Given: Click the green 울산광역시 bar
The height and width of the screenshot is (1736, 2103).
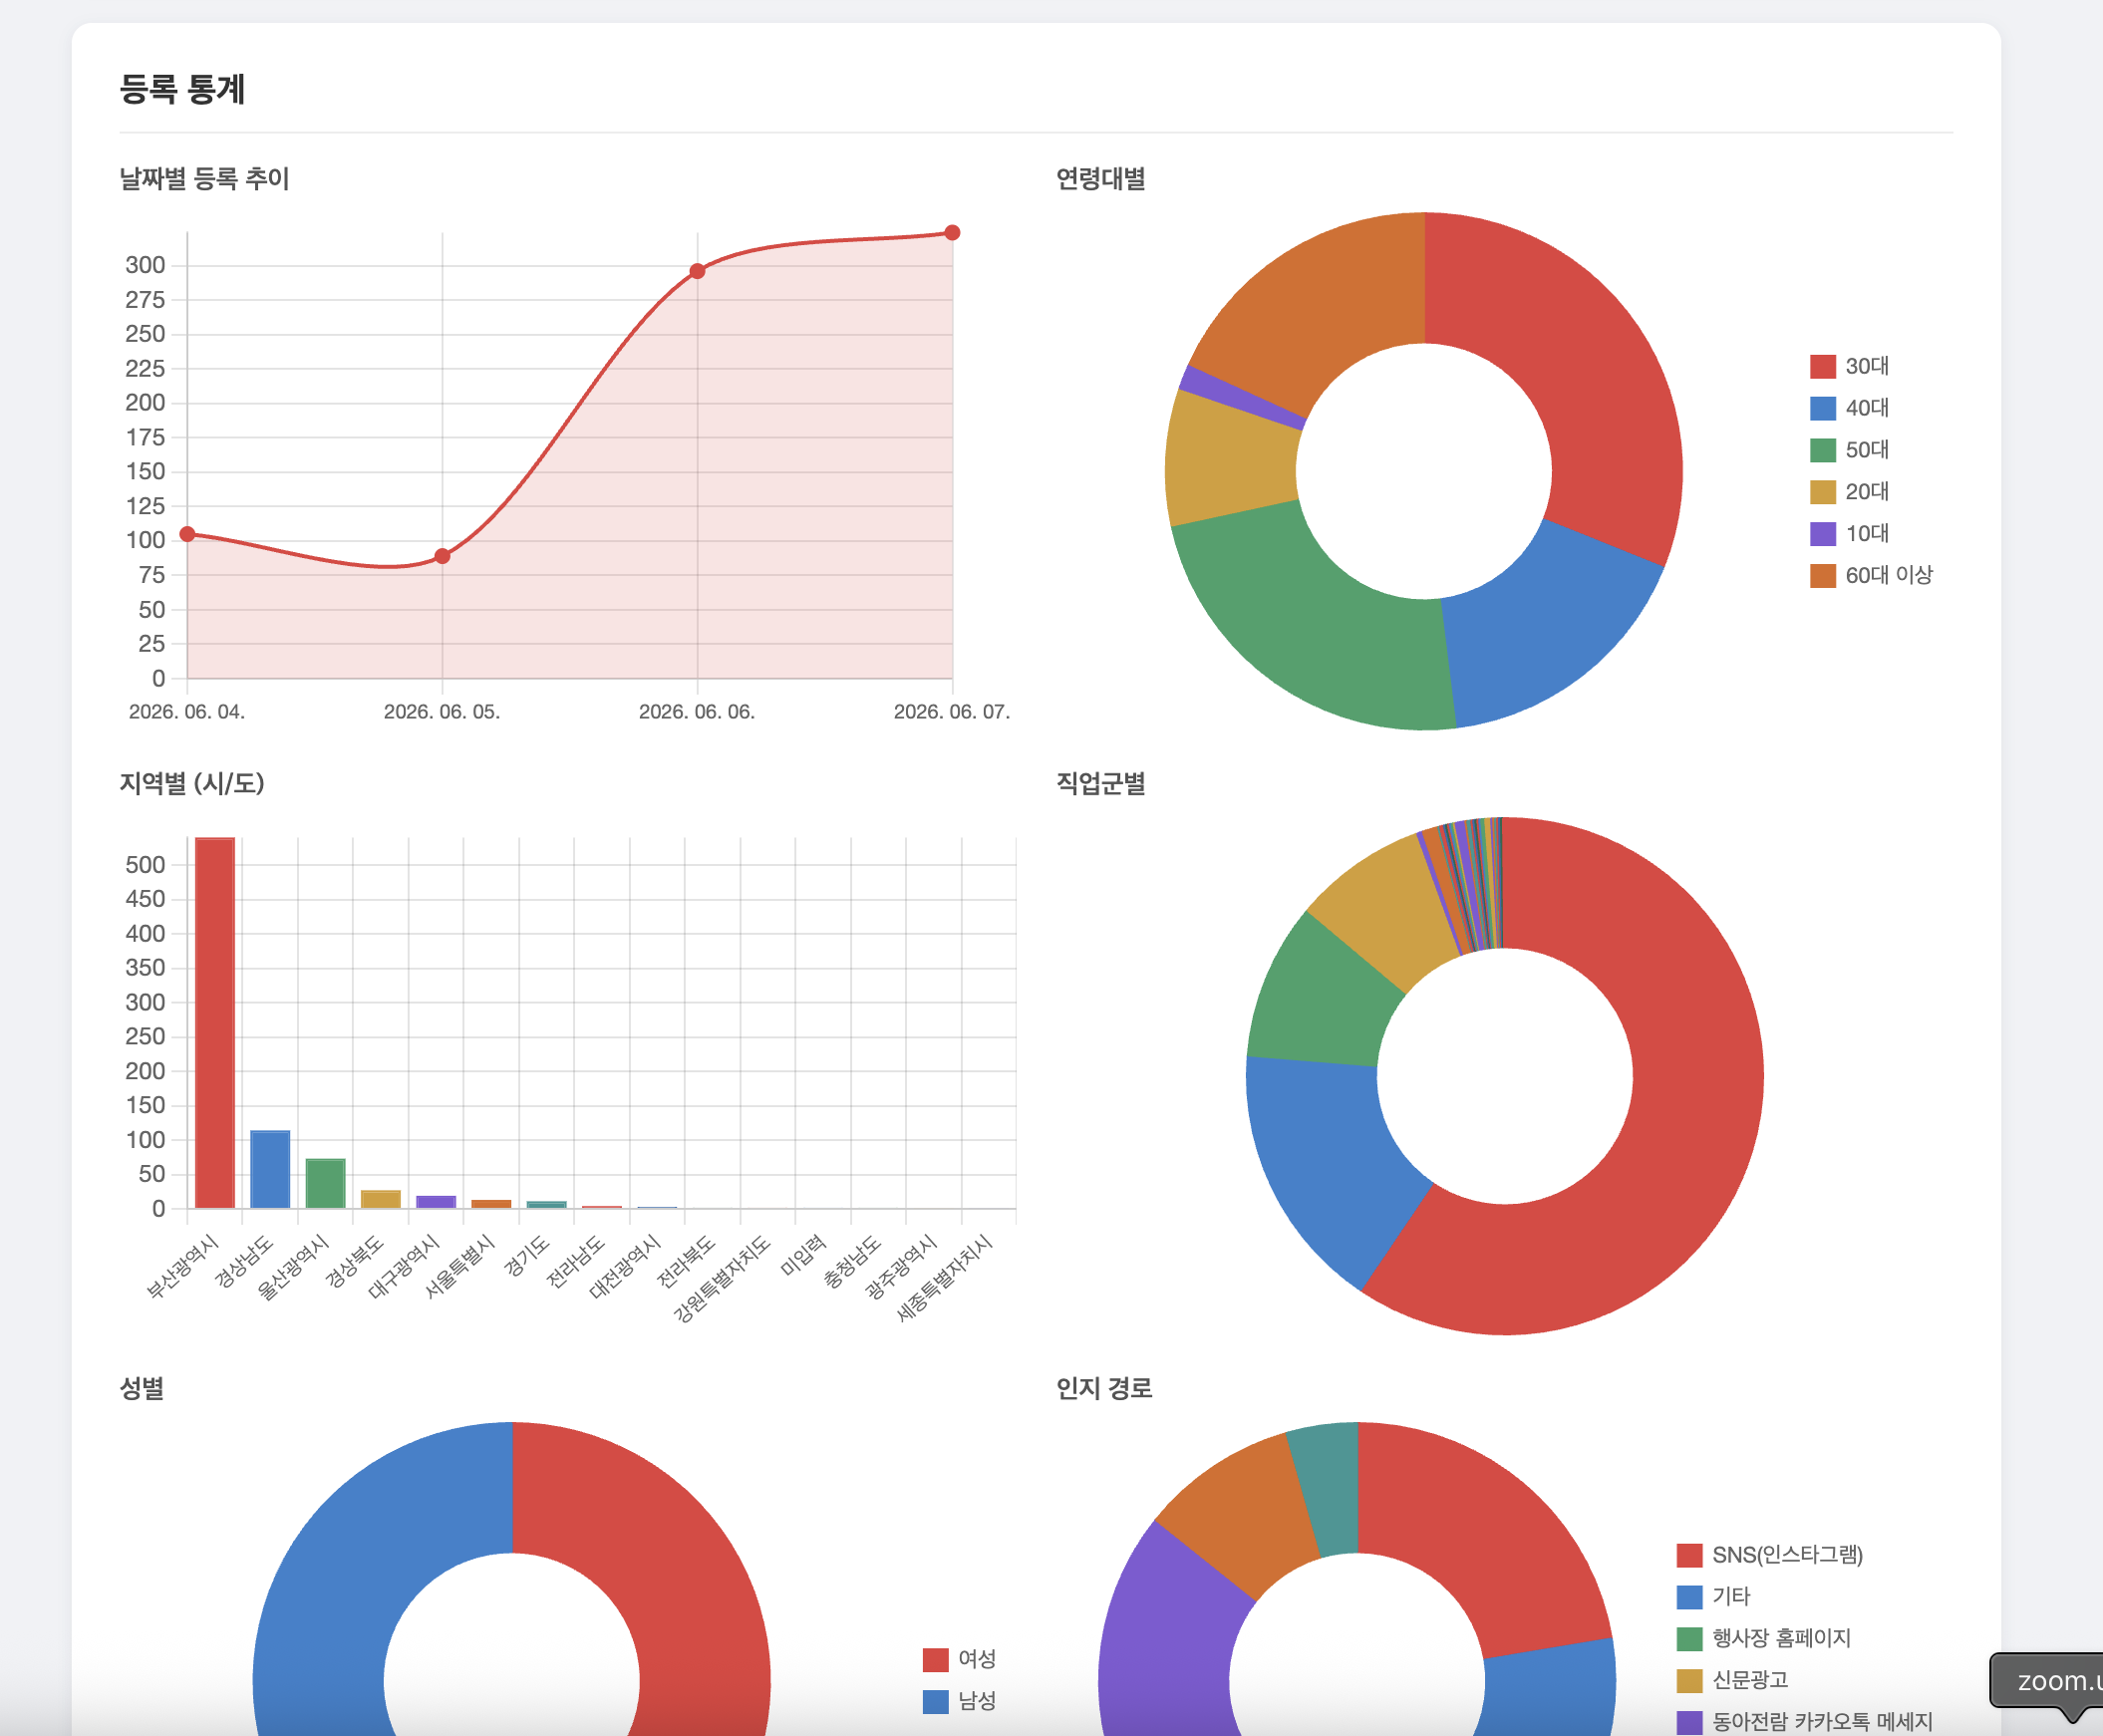Looking at the screenshot, I should 325,1183.
